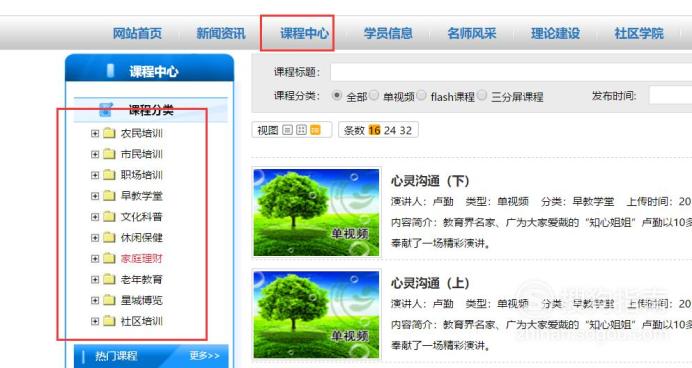
Task: Click the 文化科普 folder icon
Action: pyautogui.click(x=109, y=216)
